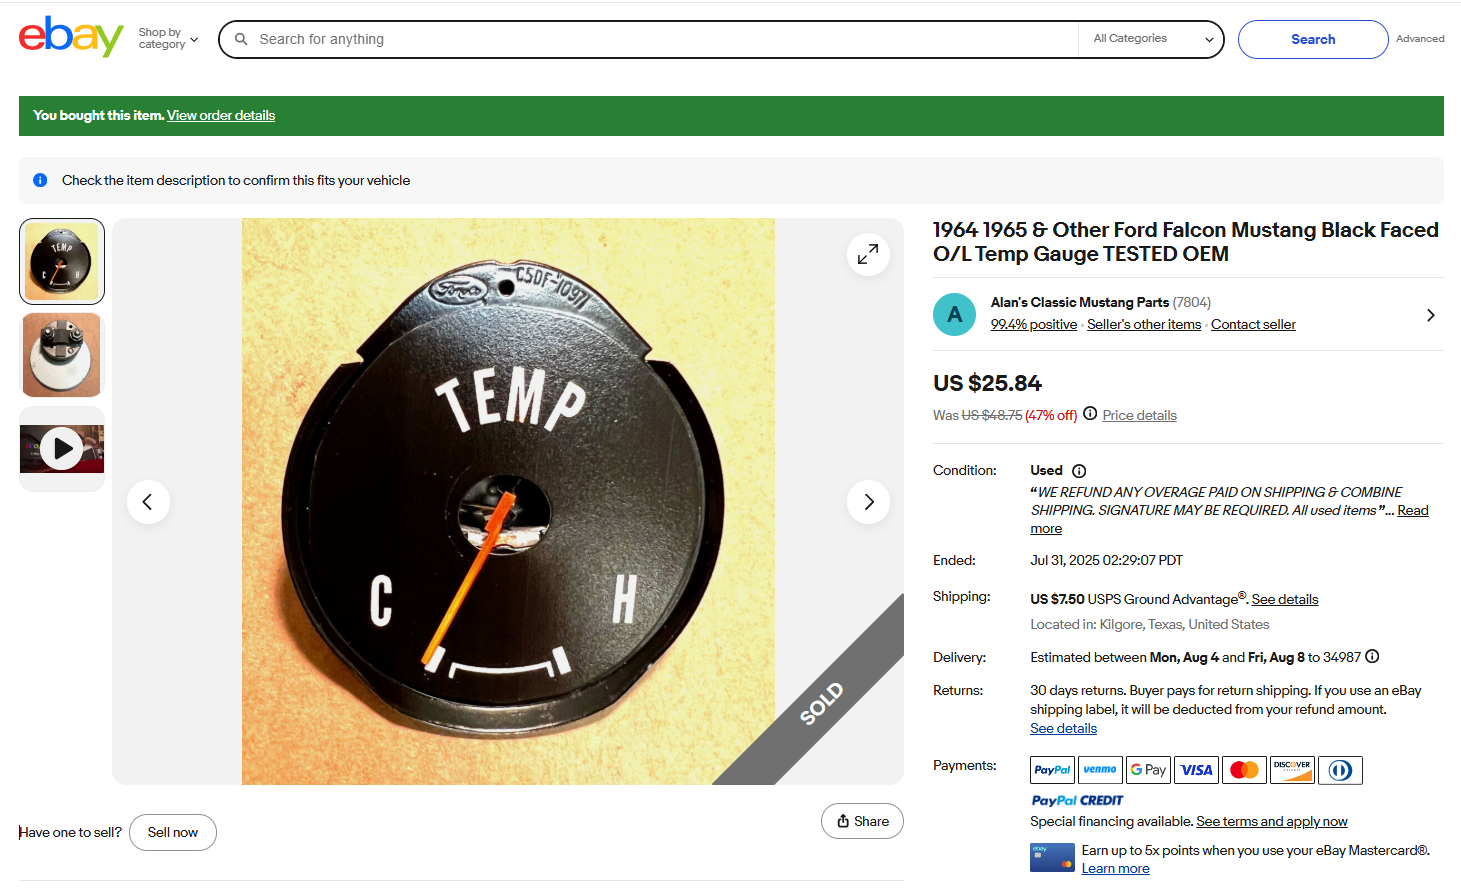Image resolution: width=1461 pixels, height=888 pixels.
Task: Play the item video thumbnail
Action: click(x=62, y=449)
